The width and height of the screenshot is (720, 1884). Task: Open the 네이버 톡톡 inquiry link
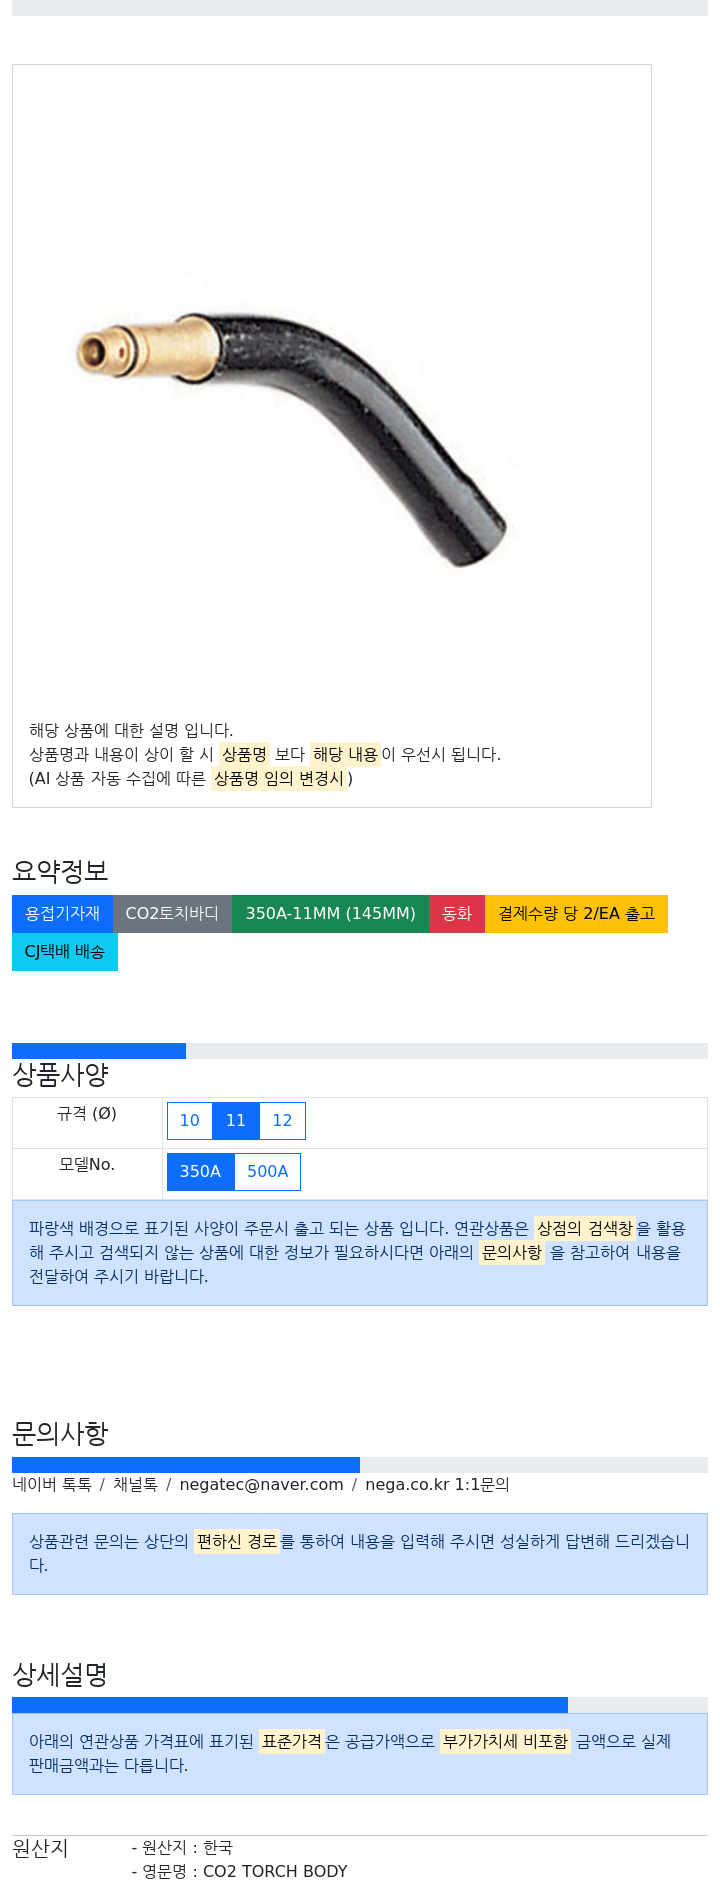coord(52,1485)
